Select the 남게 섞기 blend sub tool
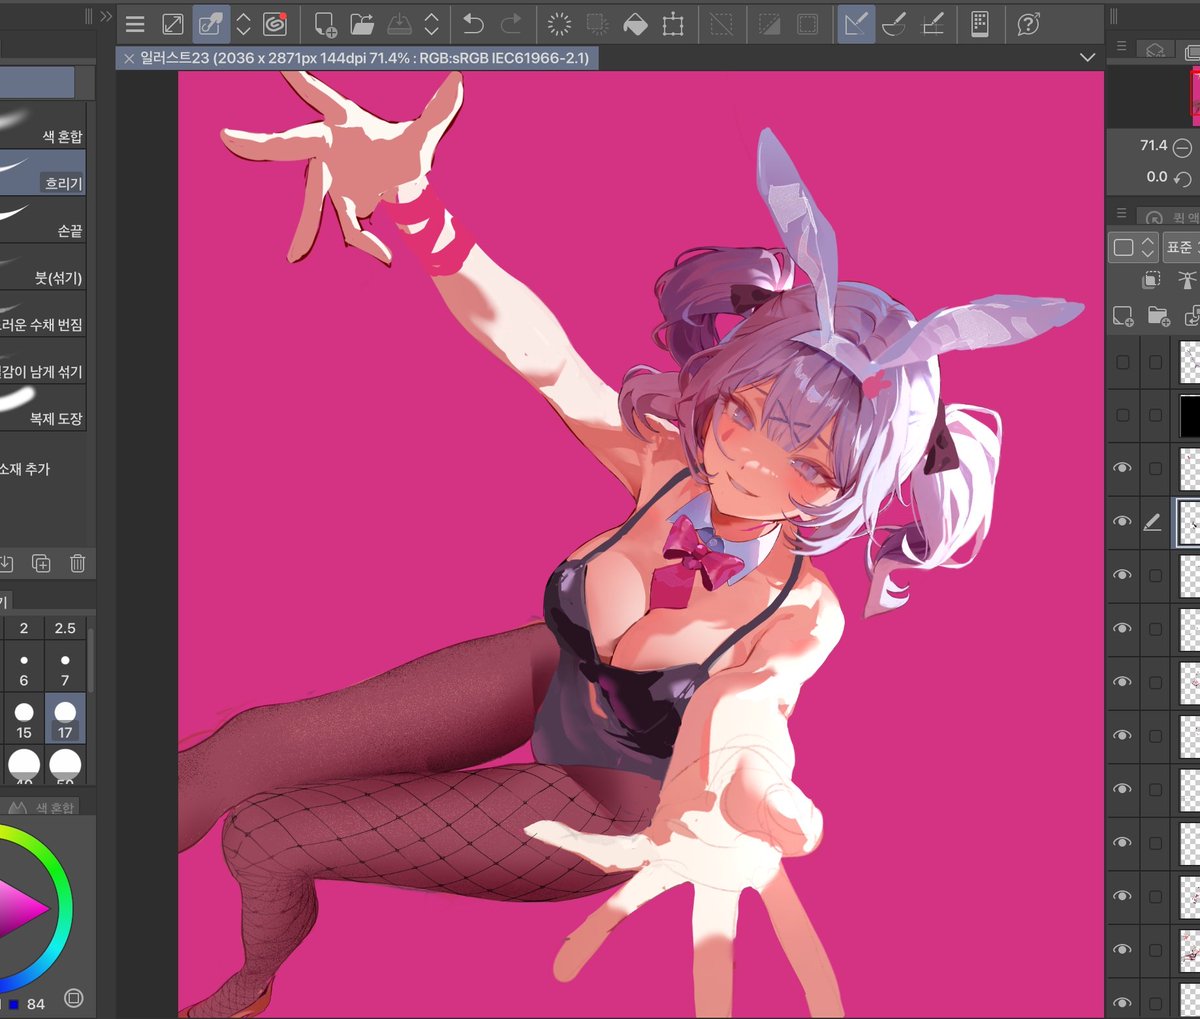Screen dimensions: 1200x1019 pyautogui.click(x=43, y=360)
